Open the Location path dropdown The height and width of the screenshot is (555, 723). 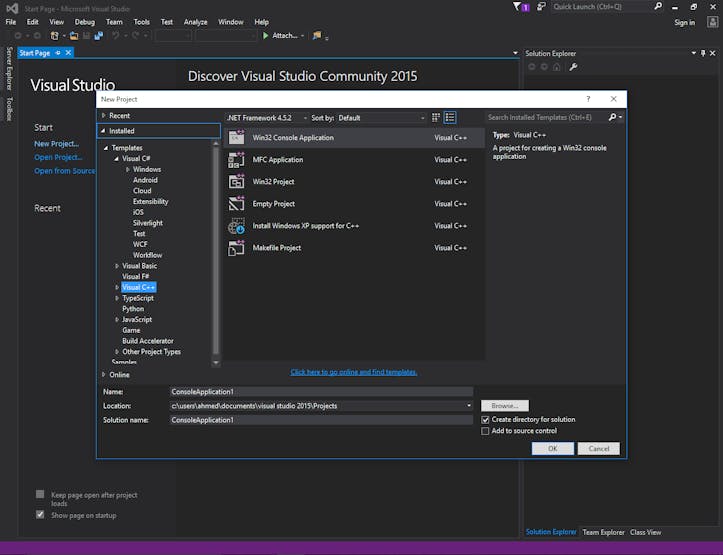[x=469, y=406]
